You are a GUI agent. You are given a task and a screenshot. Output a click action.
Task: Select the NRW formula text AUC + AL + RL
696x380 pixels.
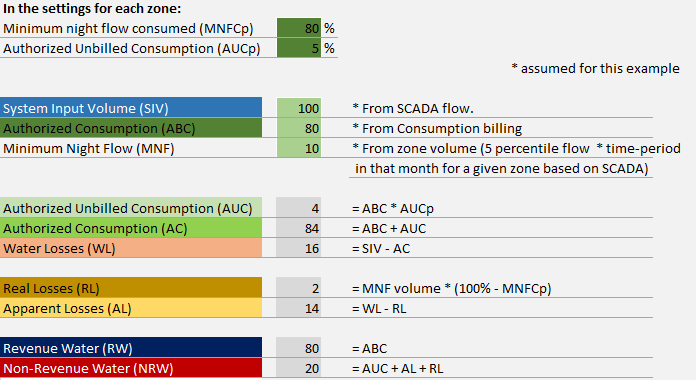403,368
